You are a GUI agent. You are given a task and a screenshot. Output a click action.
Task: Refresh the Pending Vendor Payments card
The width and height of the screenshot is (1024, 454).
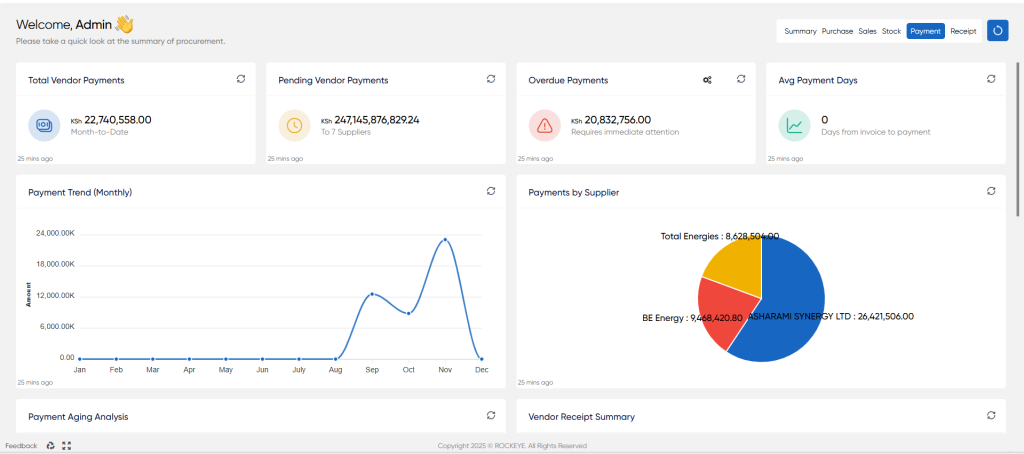click(491, 79)
